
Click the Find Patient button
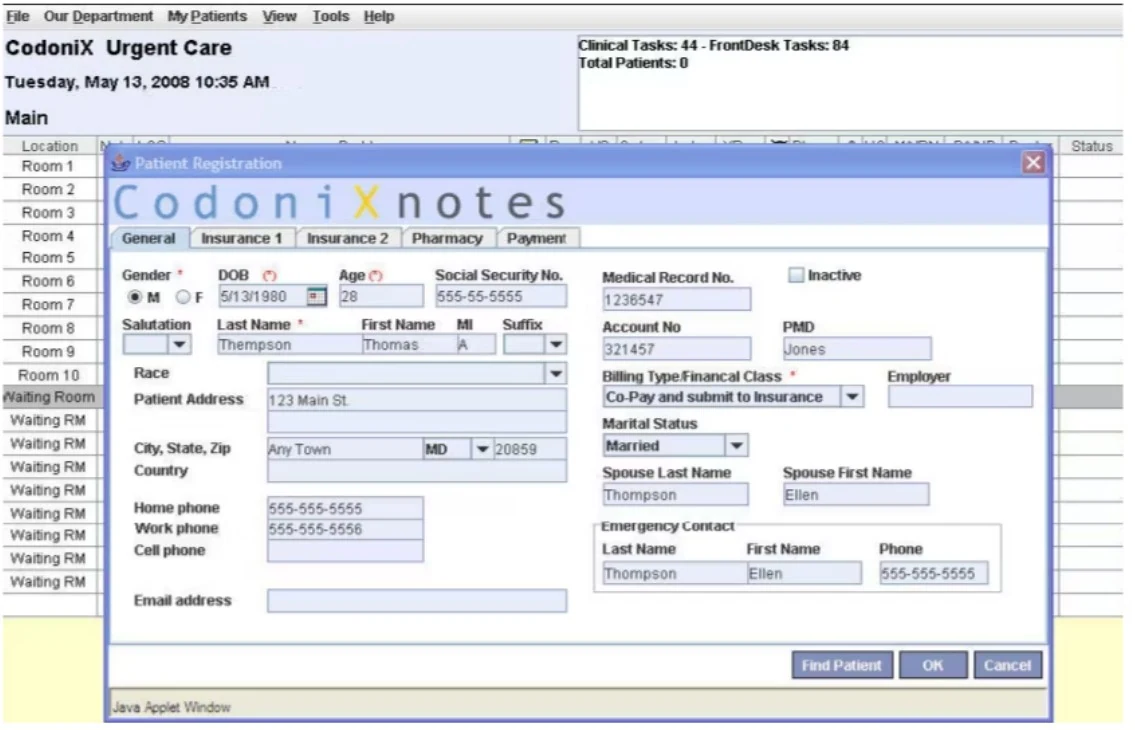click(x=842, y=665)
